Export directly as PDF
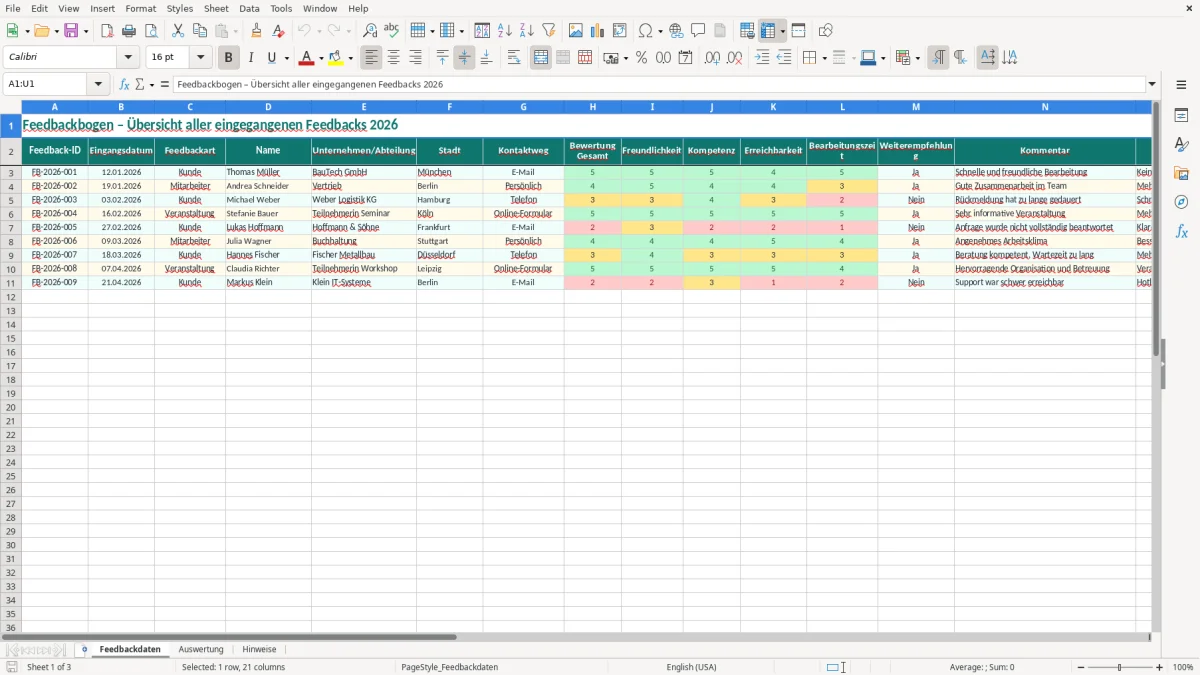 pyautogui.click(x=107, y=31)
